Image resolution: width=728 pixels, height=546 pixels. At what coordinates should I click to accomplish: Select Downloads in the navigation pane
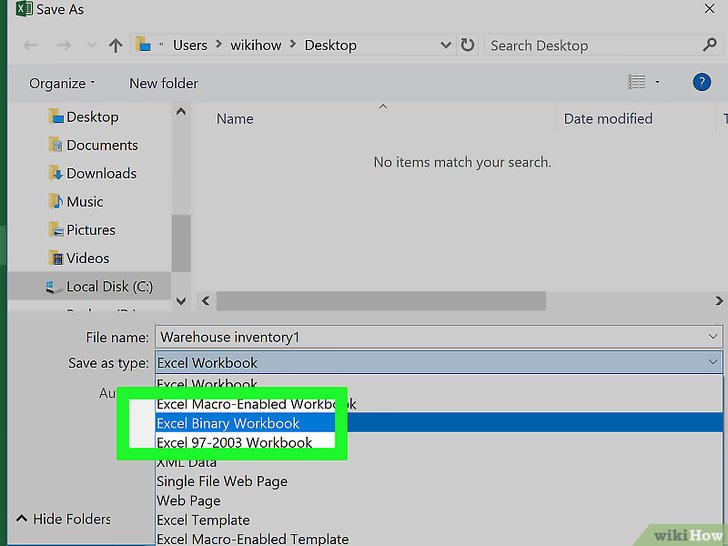coord(92,174)
